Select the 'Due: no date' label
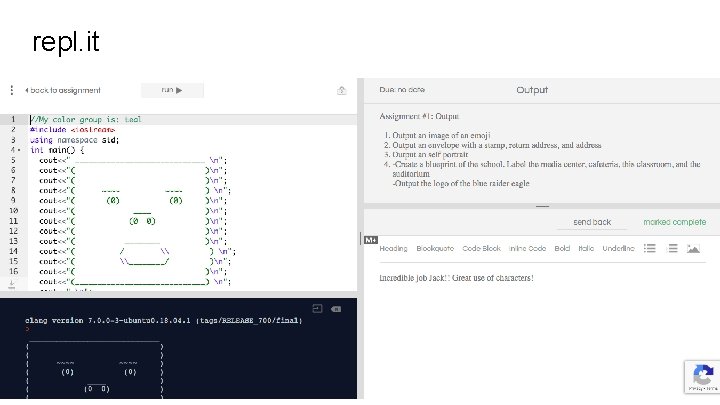Viewport: 720px width, 405px height. click(x=402, y=90)
